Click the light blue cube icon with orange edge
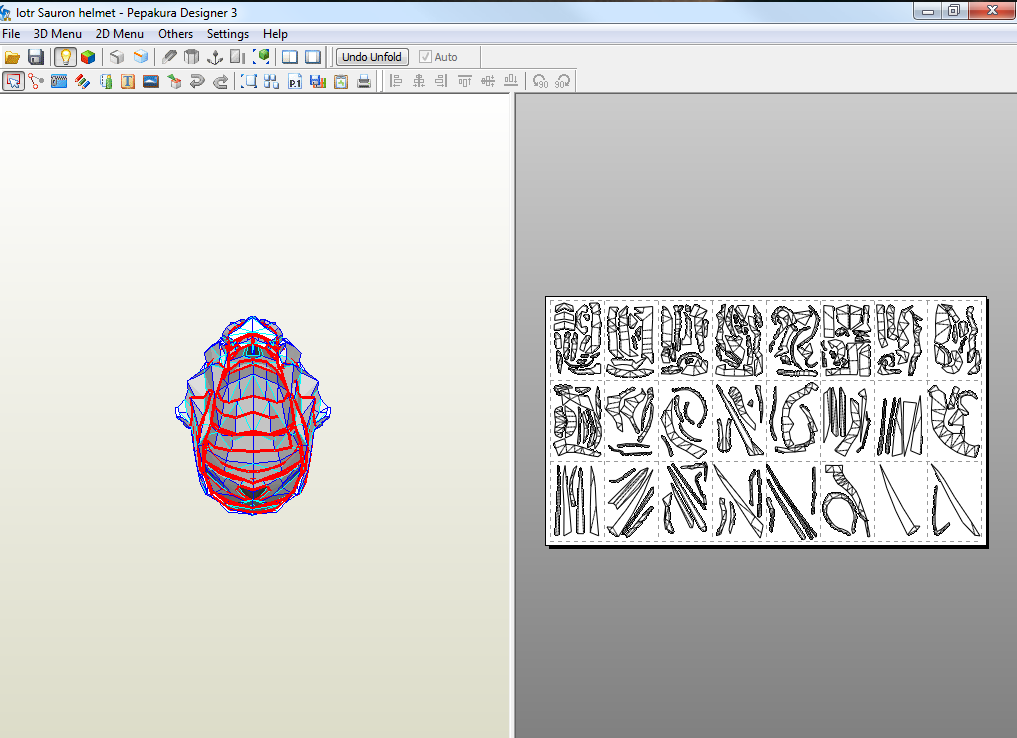The image size is (1017, 738). click(141, 57)
